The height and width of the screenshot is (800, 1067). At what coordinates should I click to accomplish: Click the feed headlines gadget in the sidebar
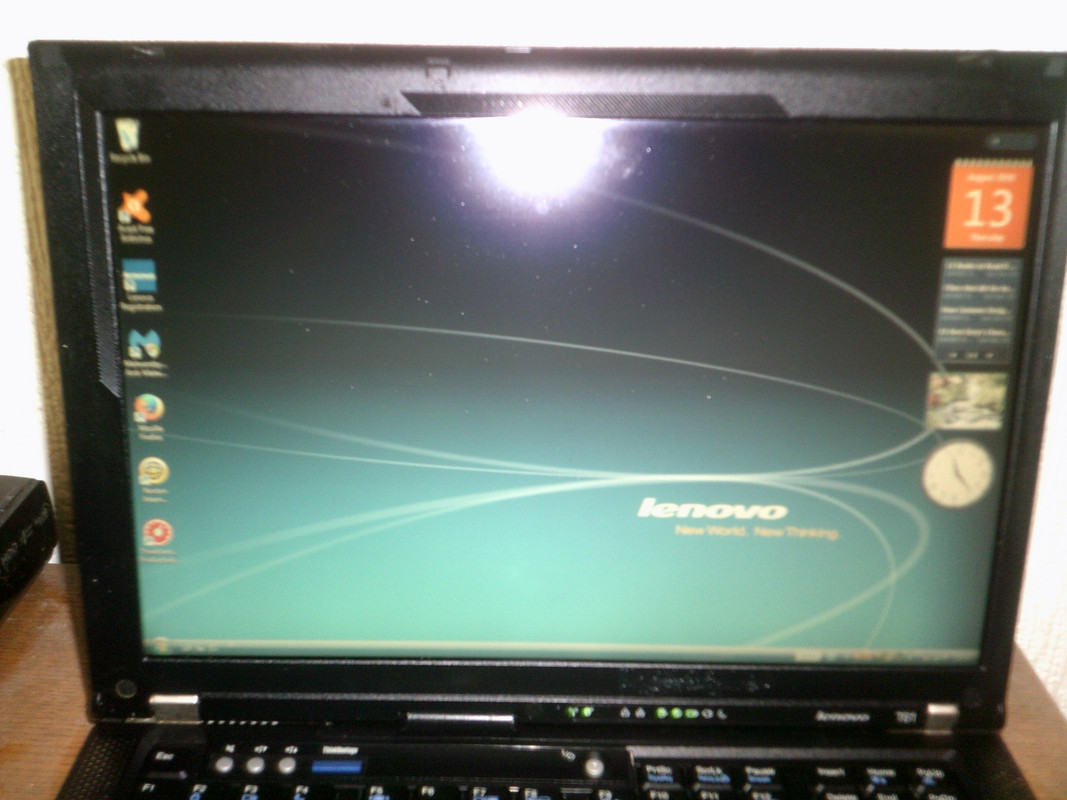coord(979,311)
